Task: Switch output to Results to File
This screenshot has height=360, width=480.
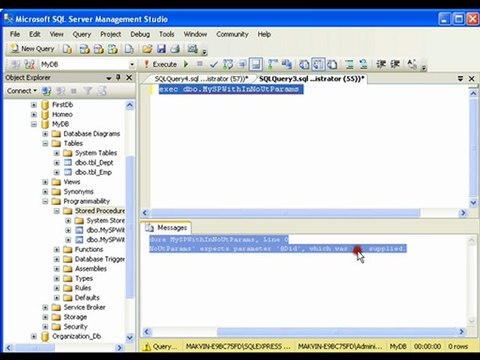Action: coord(332,64)
